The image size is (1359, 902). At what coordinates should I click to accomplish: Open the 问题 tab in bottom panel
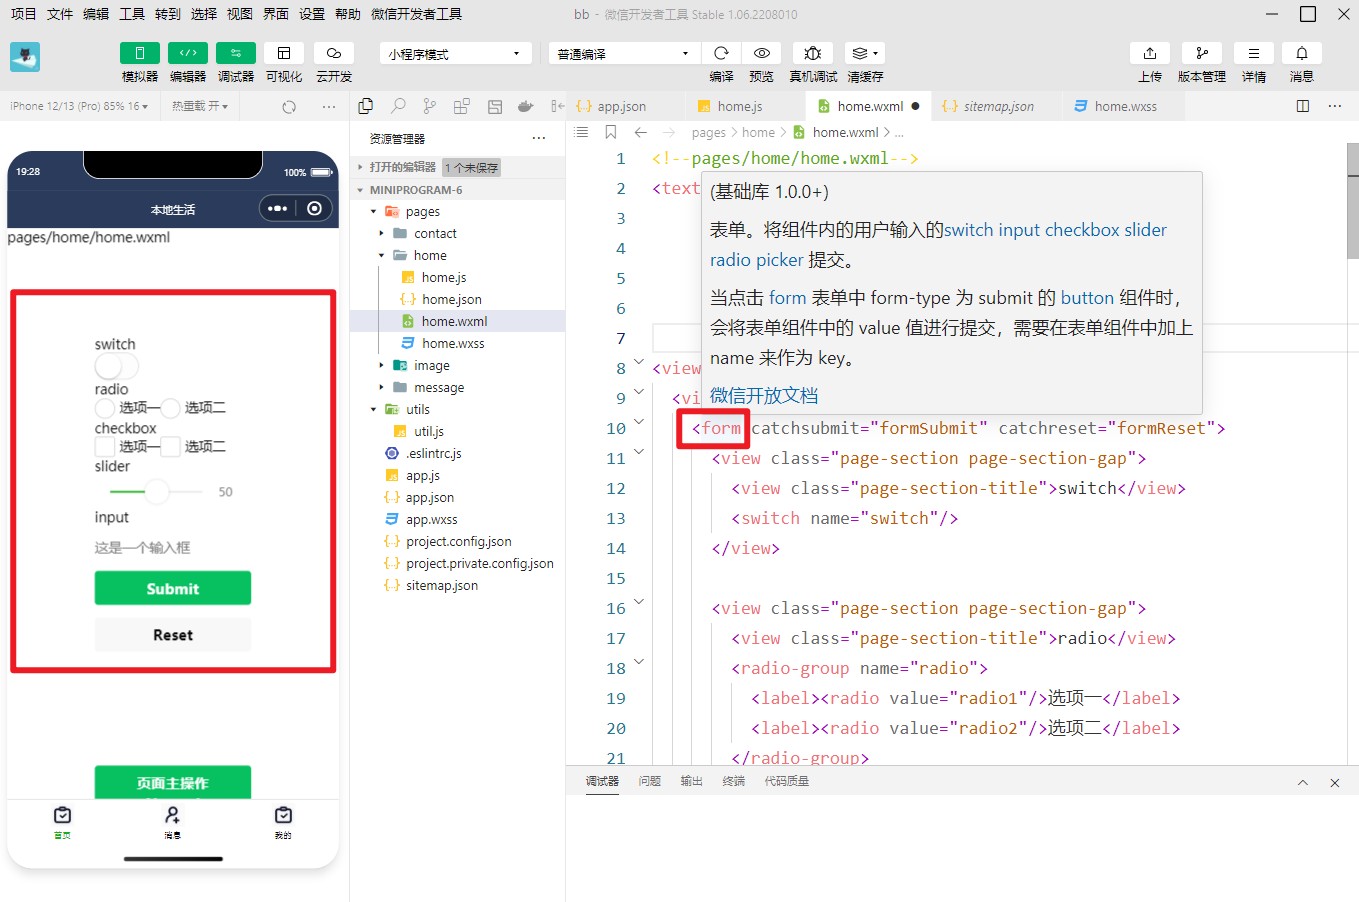point(650,781)
